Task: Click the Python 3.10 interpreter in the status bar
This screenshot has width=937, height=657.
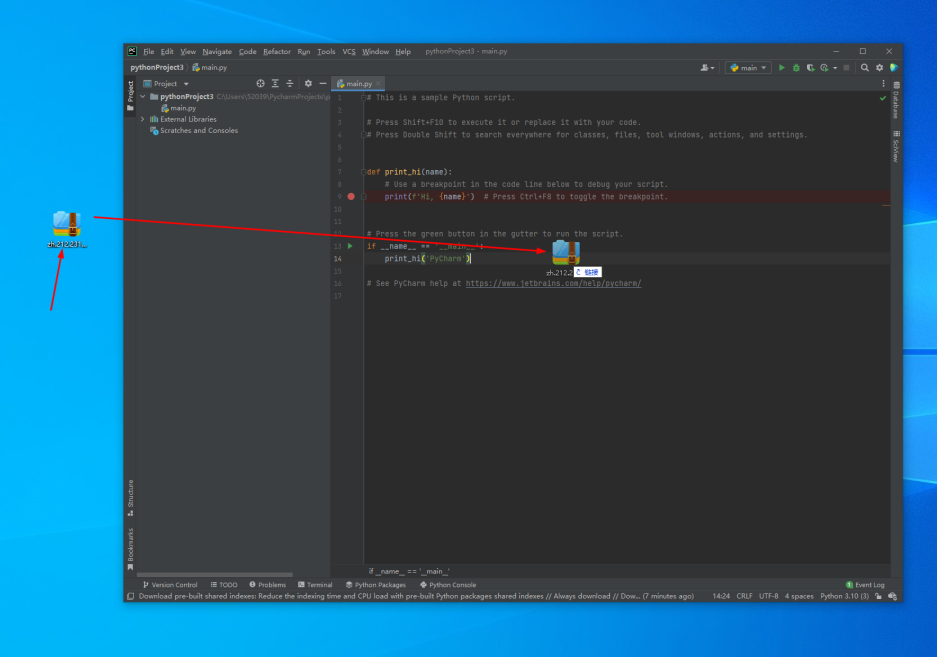Action: pos(844,597)
